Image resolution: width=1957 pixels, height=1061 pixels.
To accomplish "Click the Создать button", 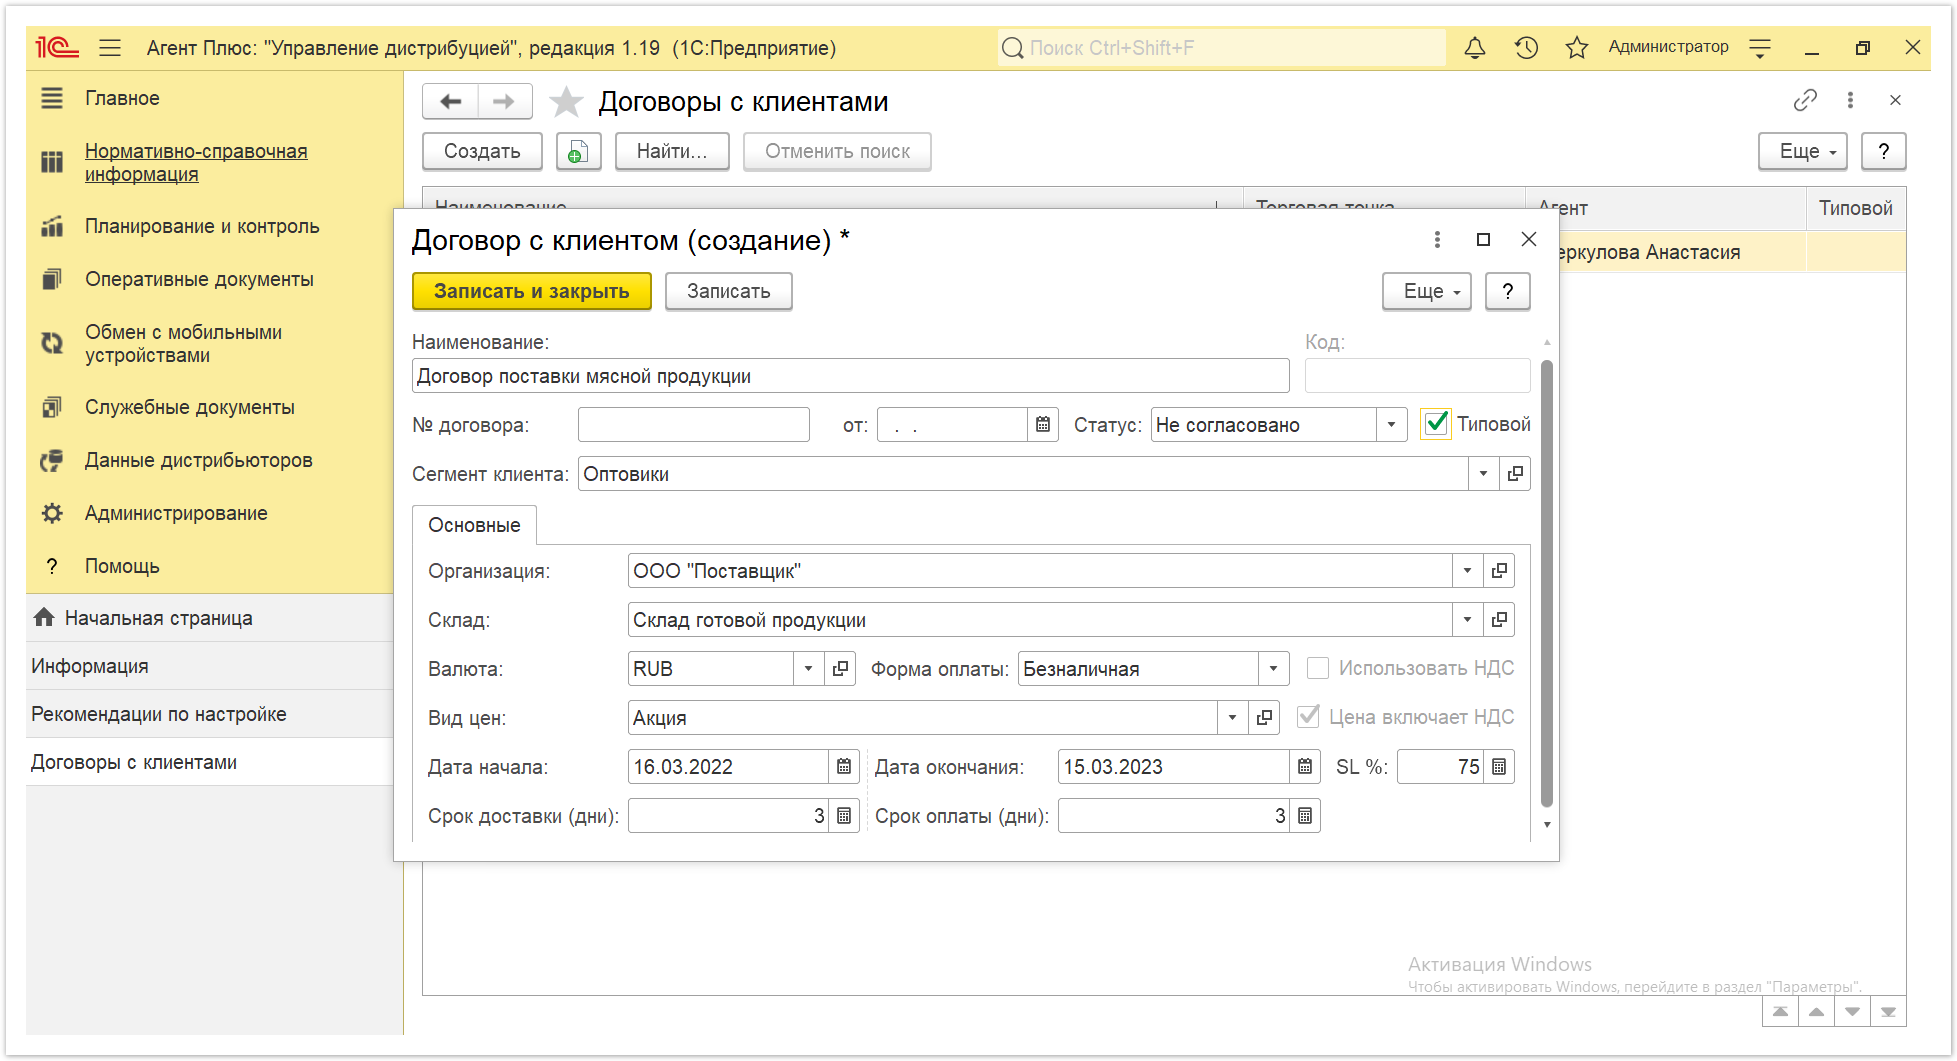I will tap(482, 151).
